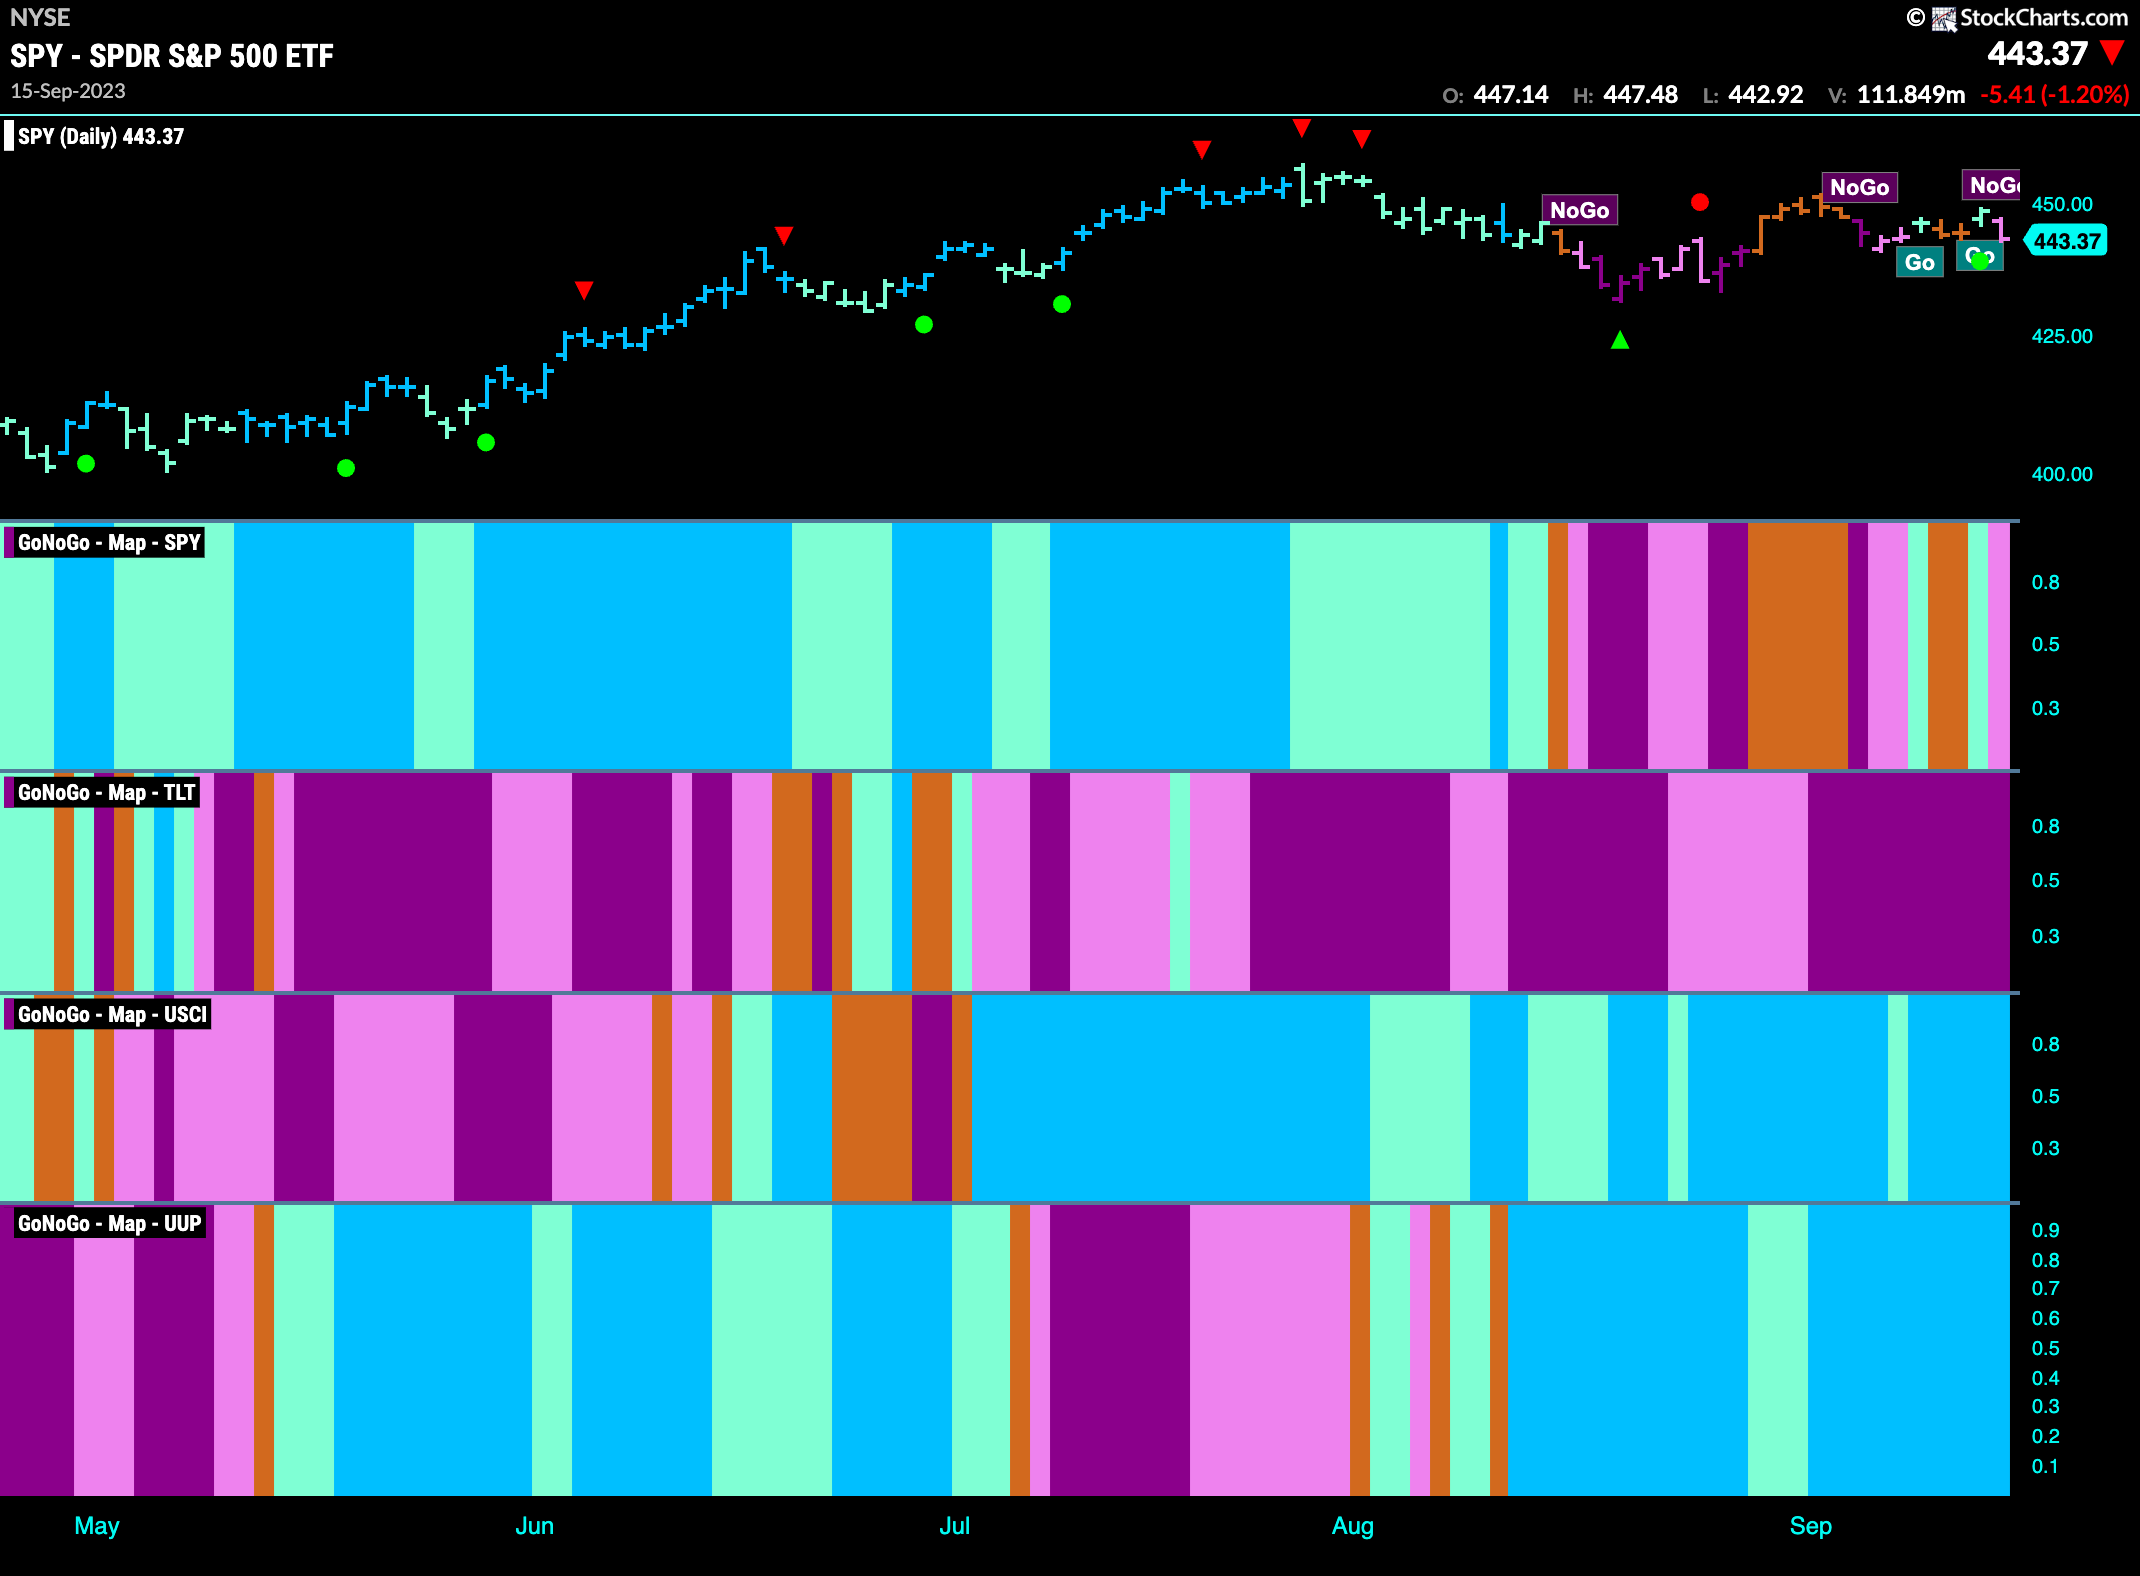Screen dimensions: 2140x1576
Task: Click the orange band in the SPY map
Action: tap(1797, 645)
